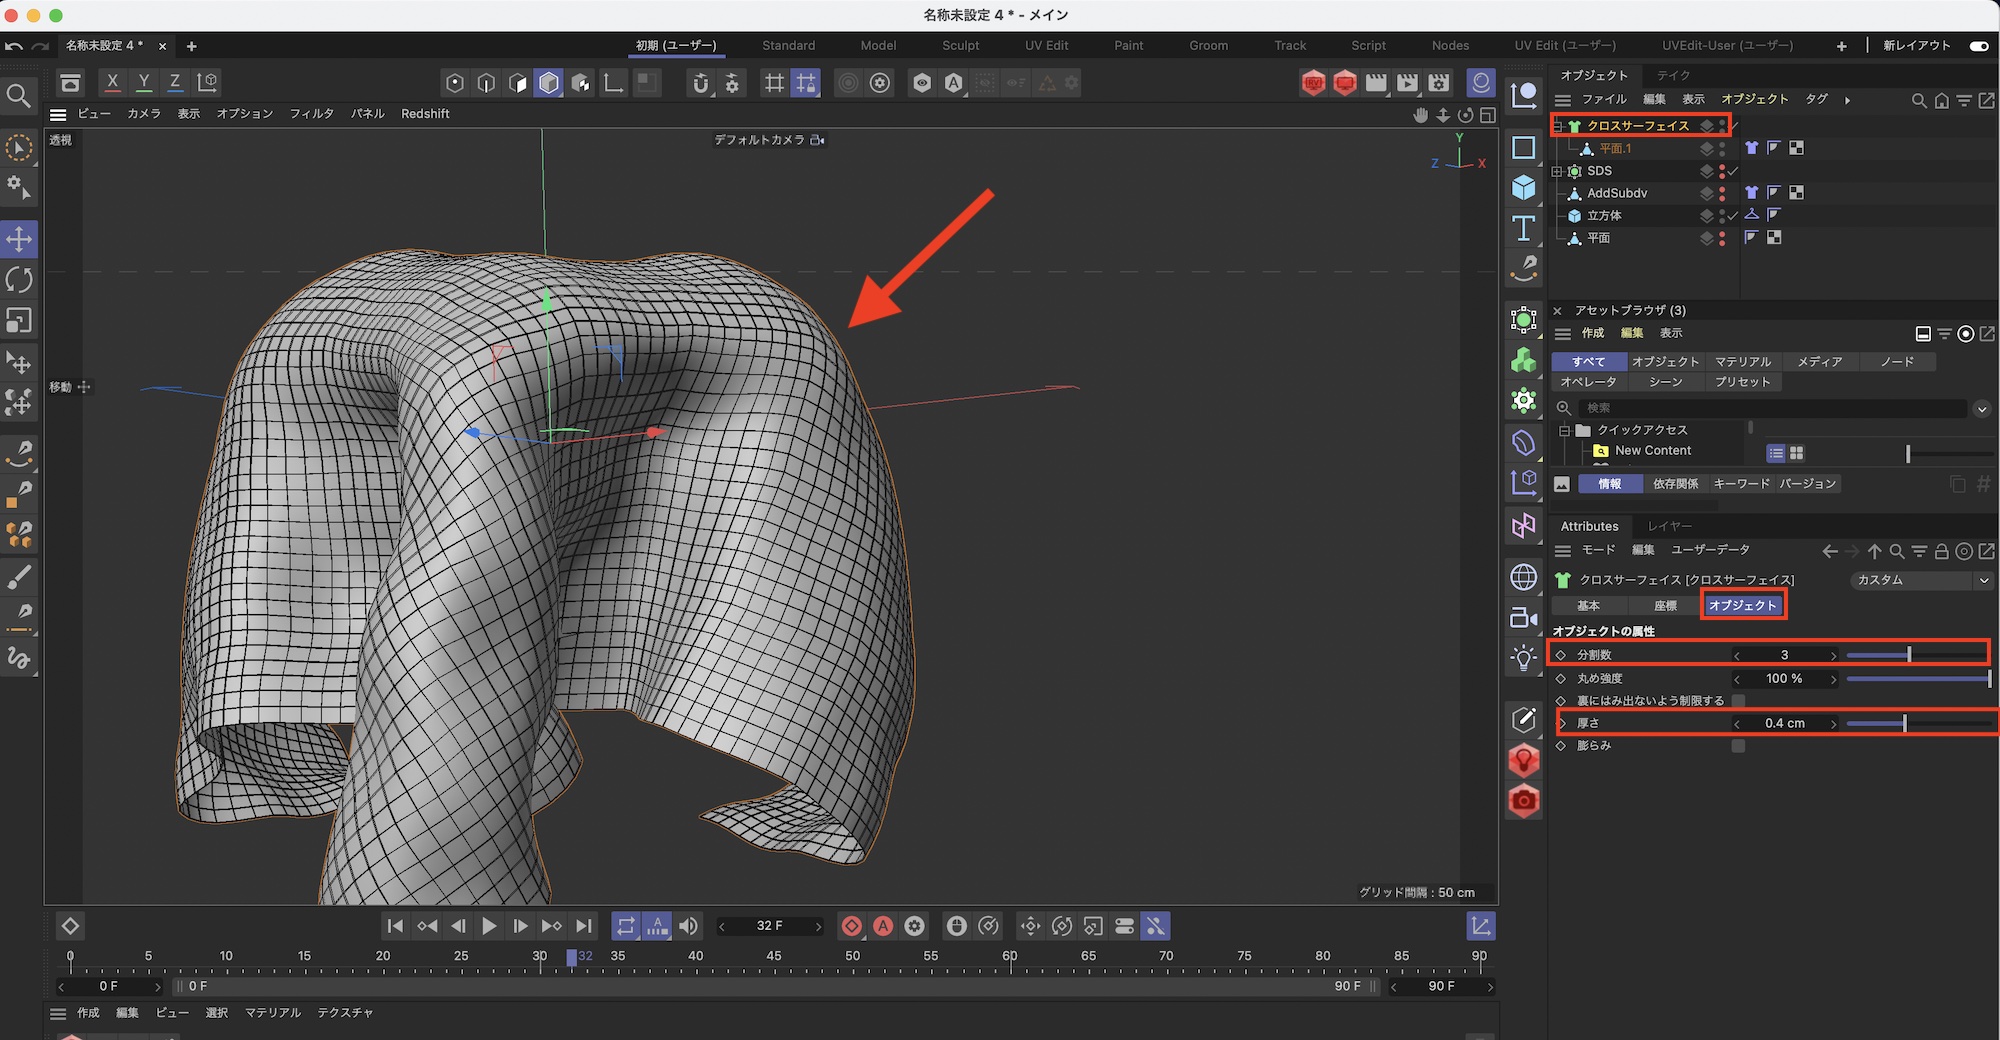Enable the 膨らみ checkbox
2000x1040 pixels.
coord(1738,746)
